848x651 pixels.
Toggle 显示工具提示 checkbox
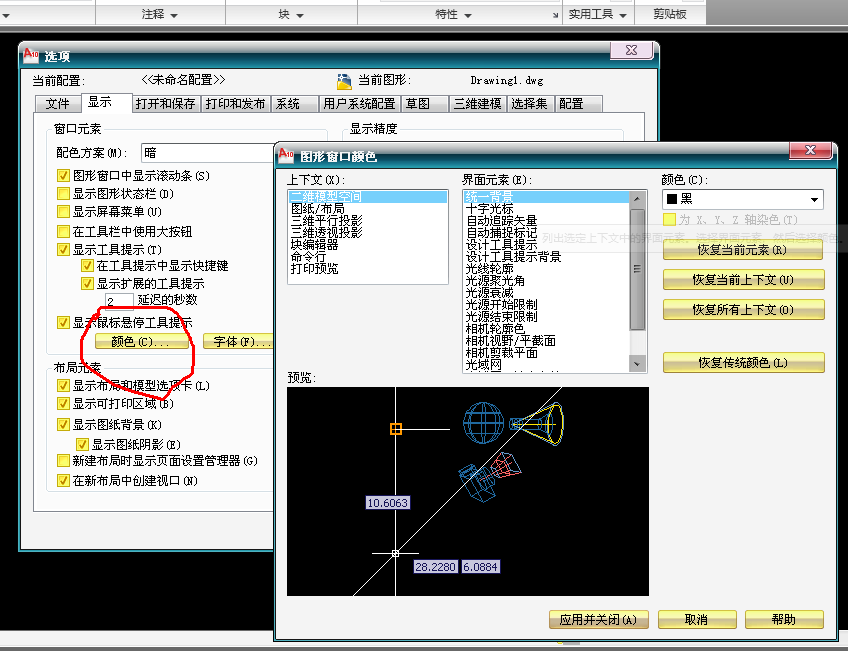[x=63, y=249]
